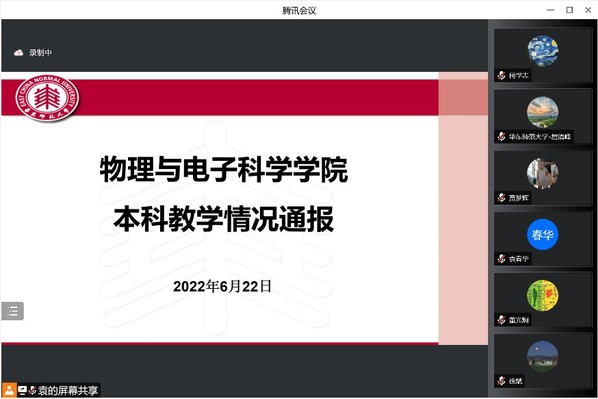The image size is (598, 399).
Task: Select the night building avatar participant
Action: pos(543,356)
